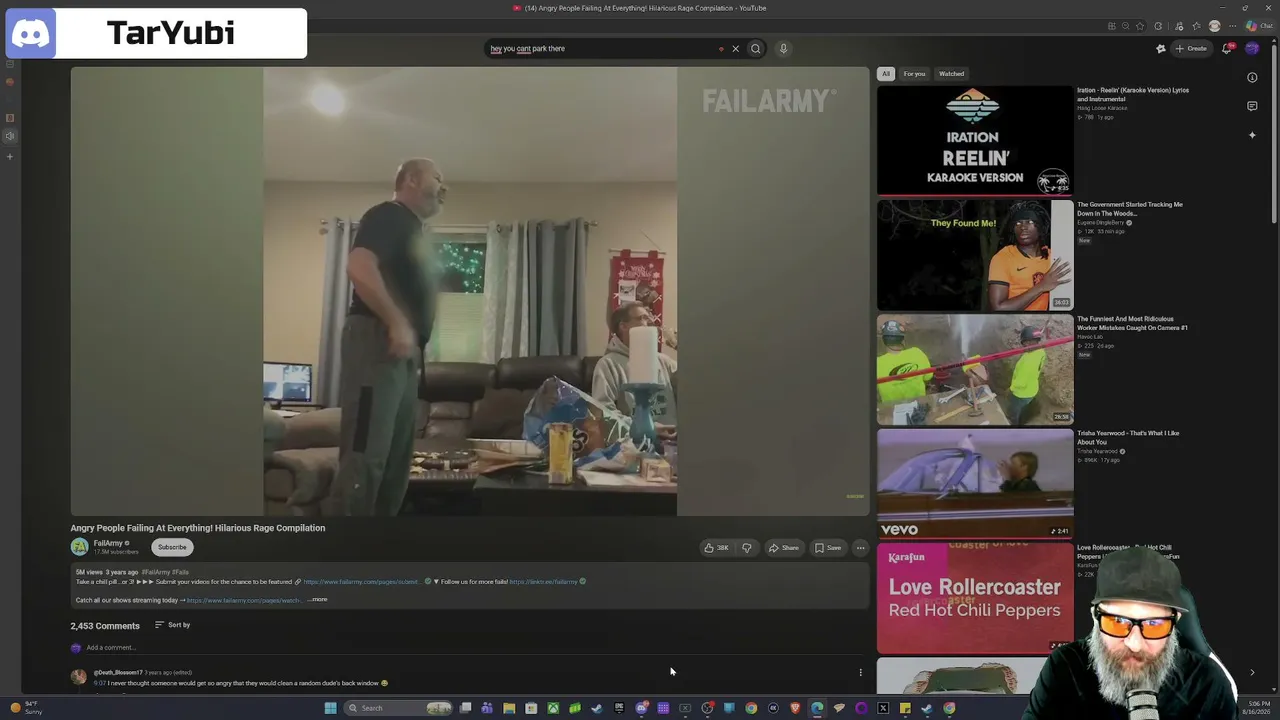This screenshot has height=720, width=1280.
Task: Open the Iration Reelin' karaoke video thumbnail
Action: pyautogui.click(x=975, y=140)
